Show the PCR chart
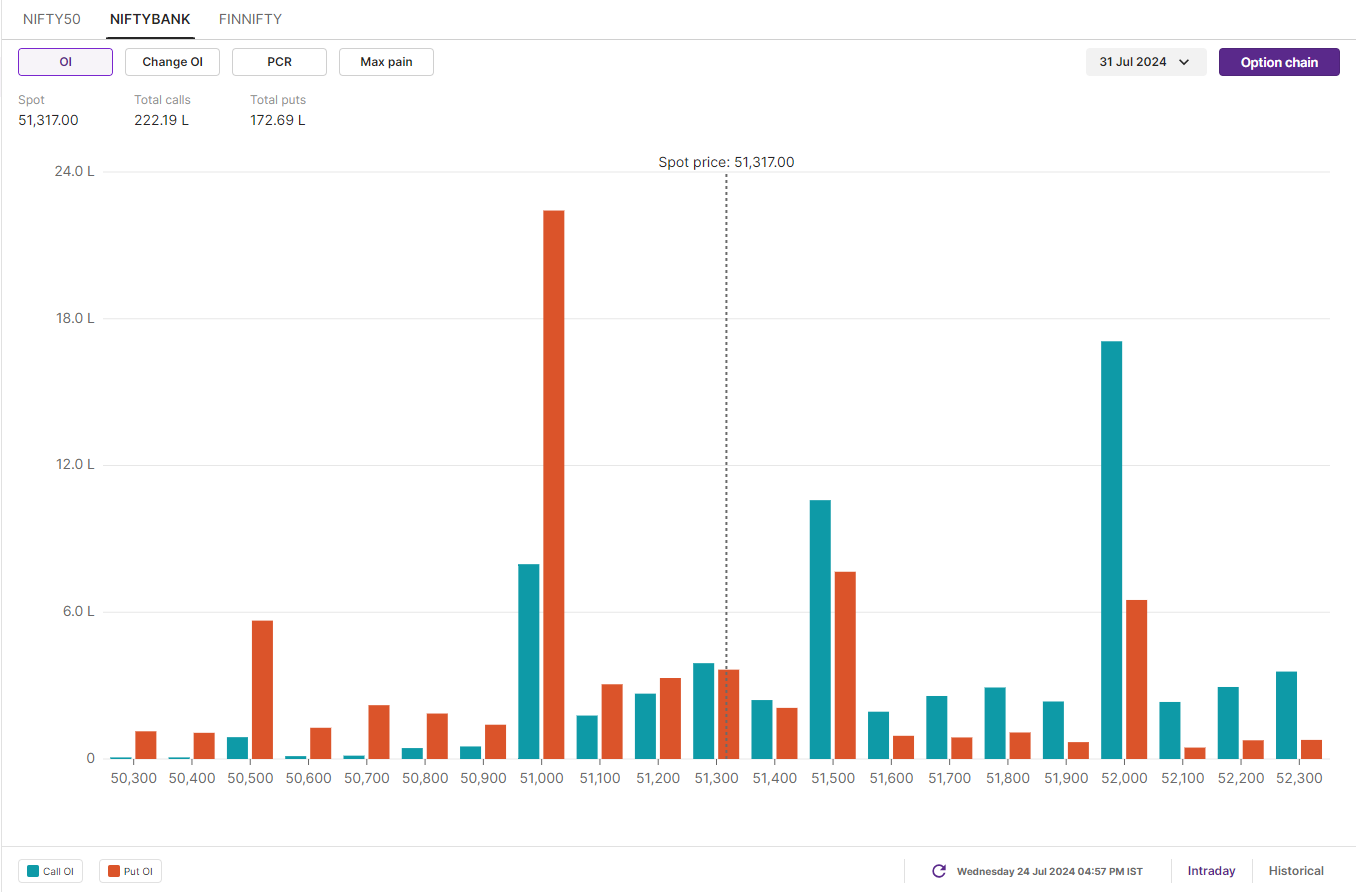This screenshot has width=1356, height=892. coord(279,62)
